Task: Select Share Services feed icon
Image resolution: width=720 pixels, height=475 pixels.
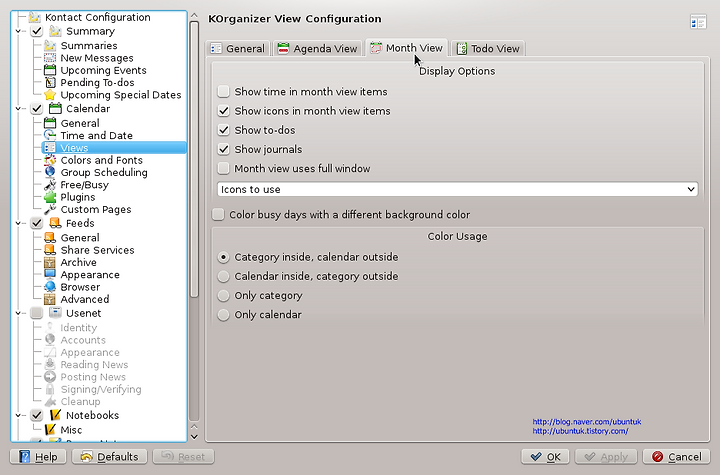Action: coord(50,250)
